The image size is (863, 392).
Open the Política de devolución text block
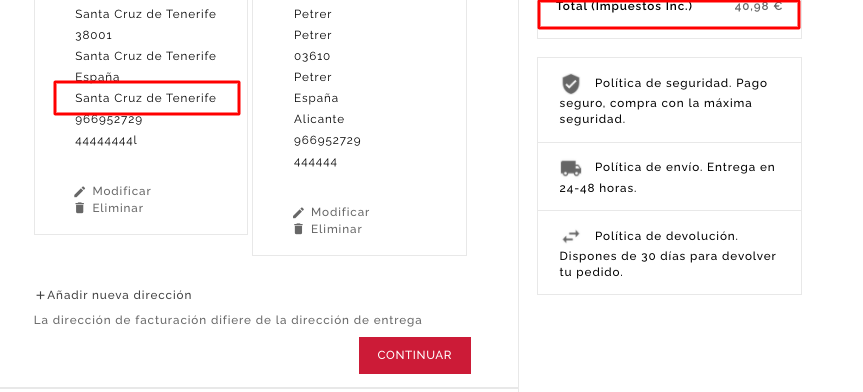(x=669, y=253)
